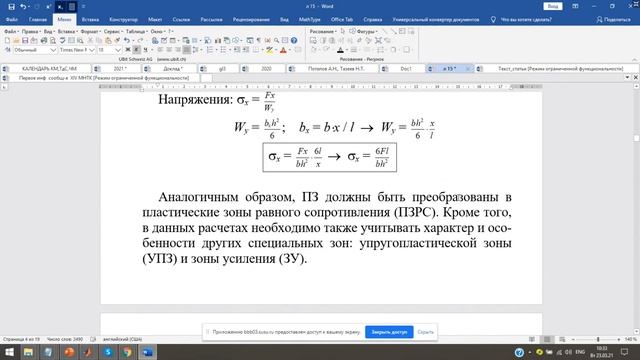Click the lightbulb Tell me search icon
Screen dimensions: 640x360
pyautogui.click(x=493, y=19)
